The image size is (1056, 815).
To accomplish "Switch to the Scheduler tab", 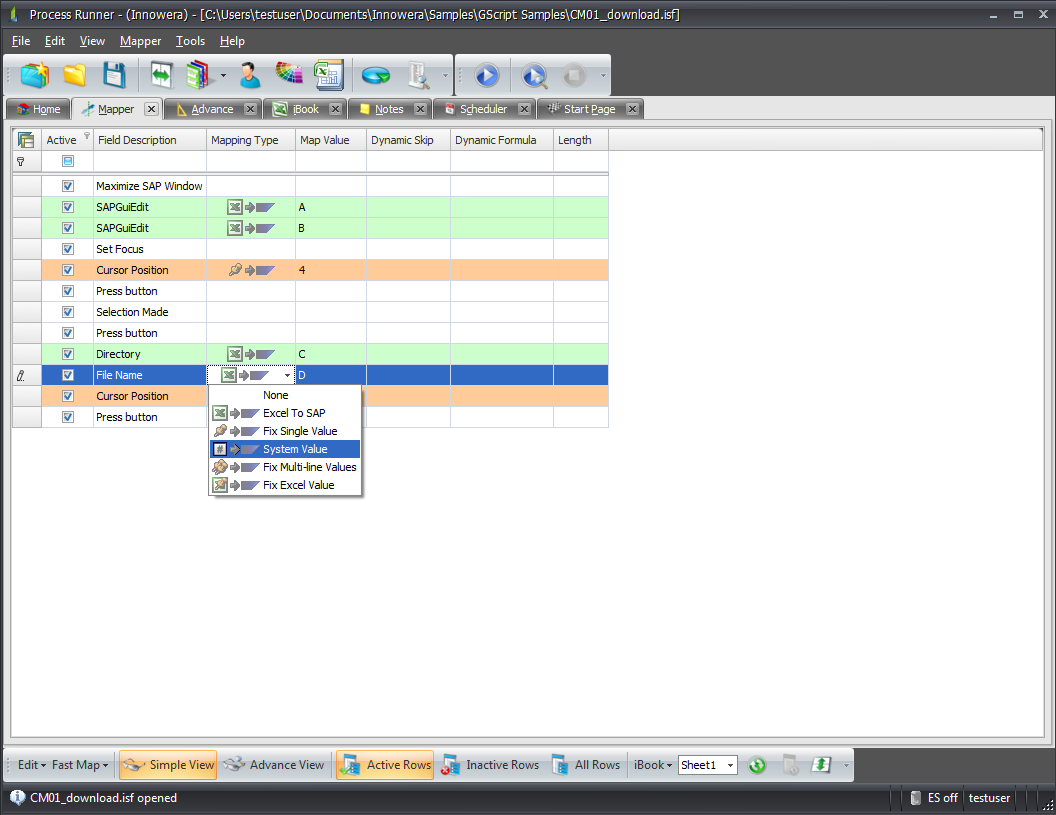I will [x=483, y=109].
